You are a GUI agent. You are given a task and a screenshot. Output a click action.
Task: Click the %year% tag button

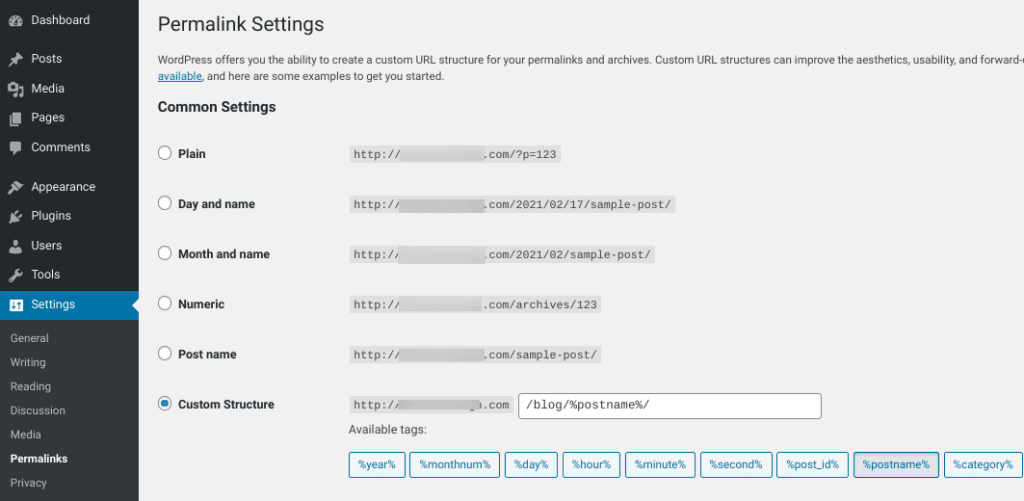tap(377, 465)
